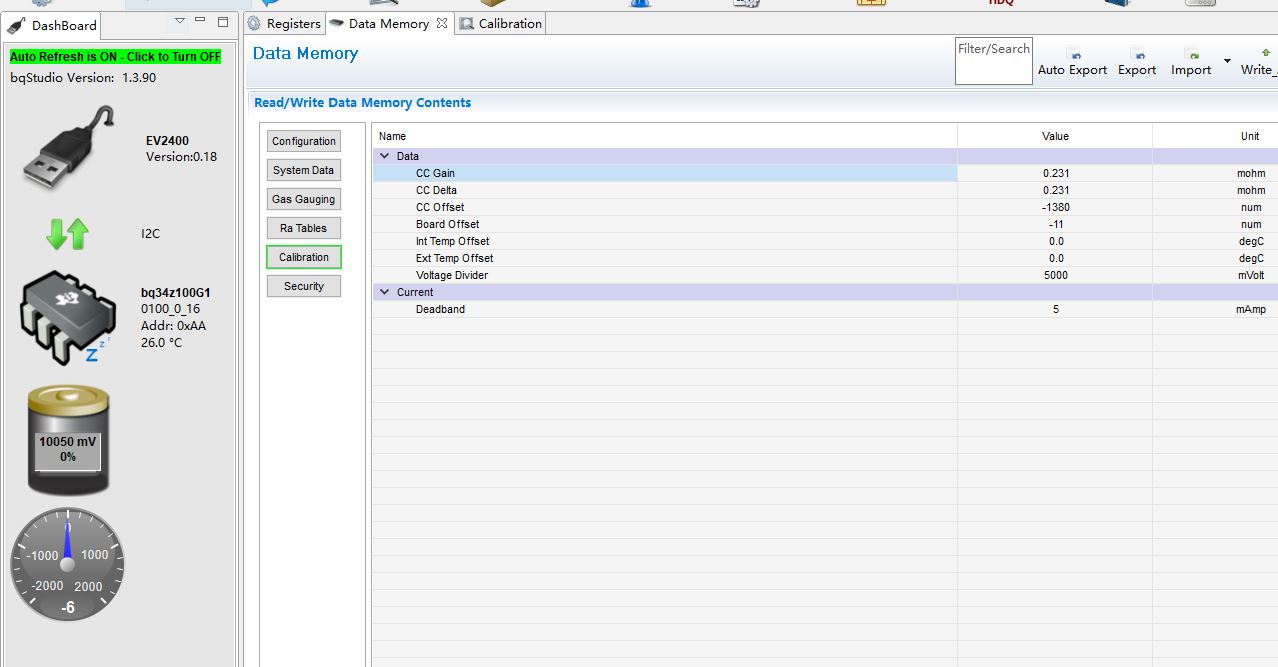
Task: Select the CC Offset row
Action: 825,207
